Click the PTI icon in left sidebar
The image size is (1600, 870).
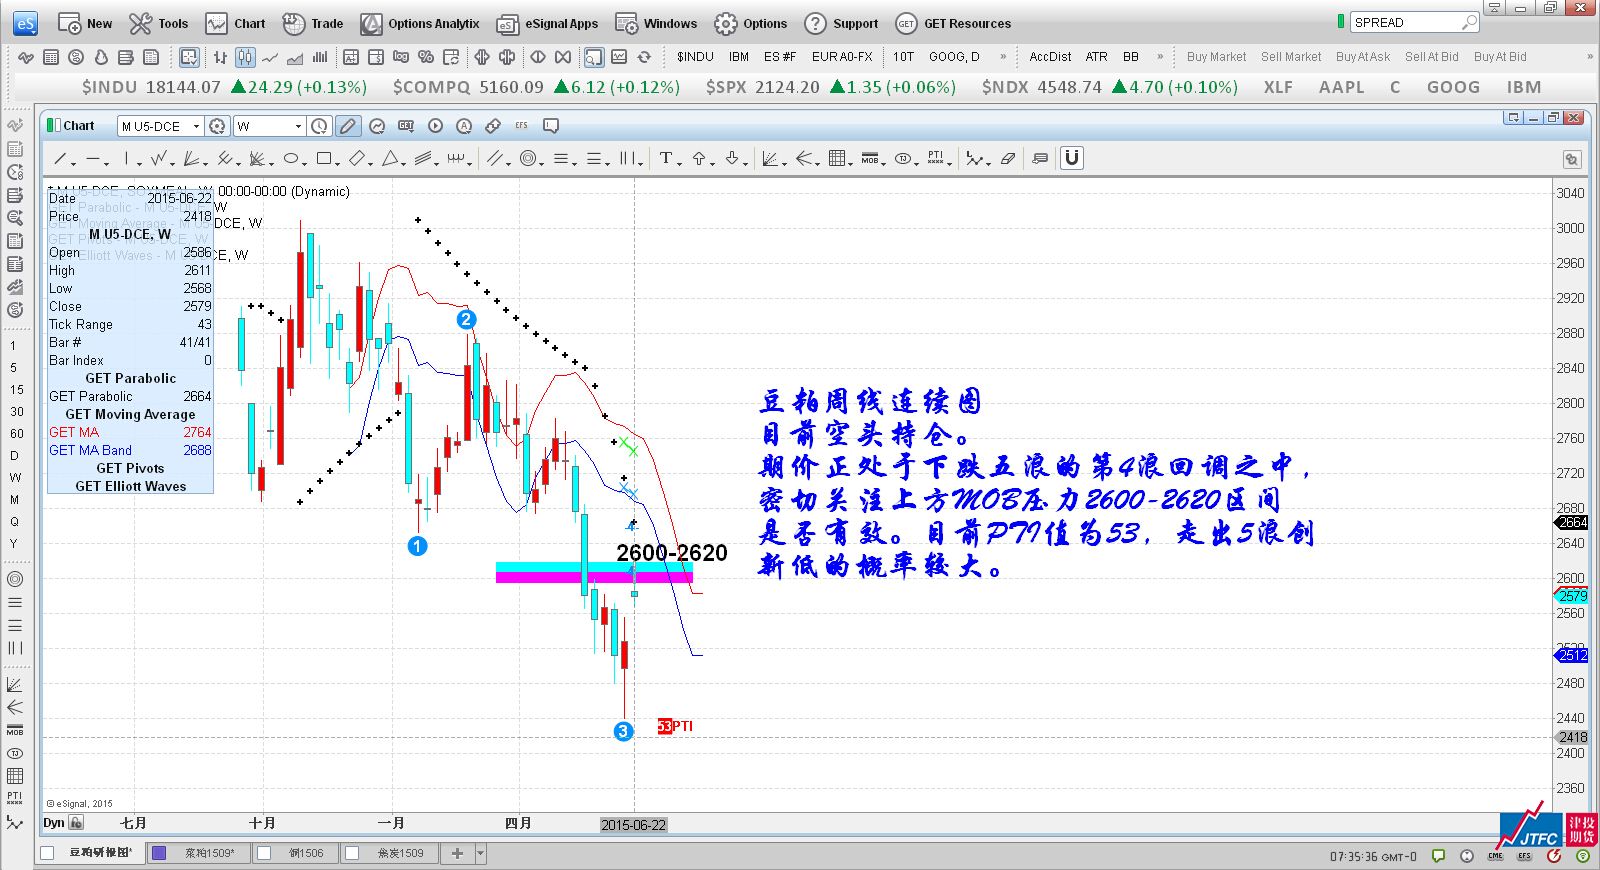click(x=15, y=798)
